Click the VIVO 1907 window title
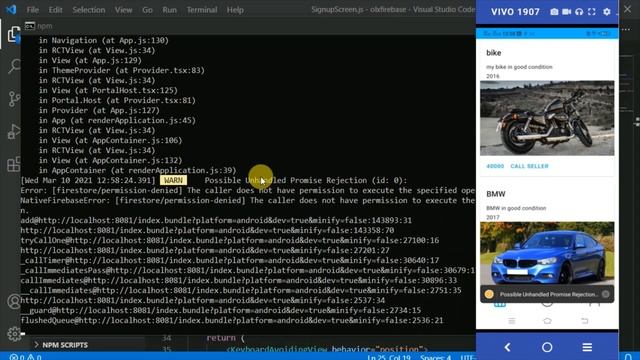The image size is (640, 360). 515,12
